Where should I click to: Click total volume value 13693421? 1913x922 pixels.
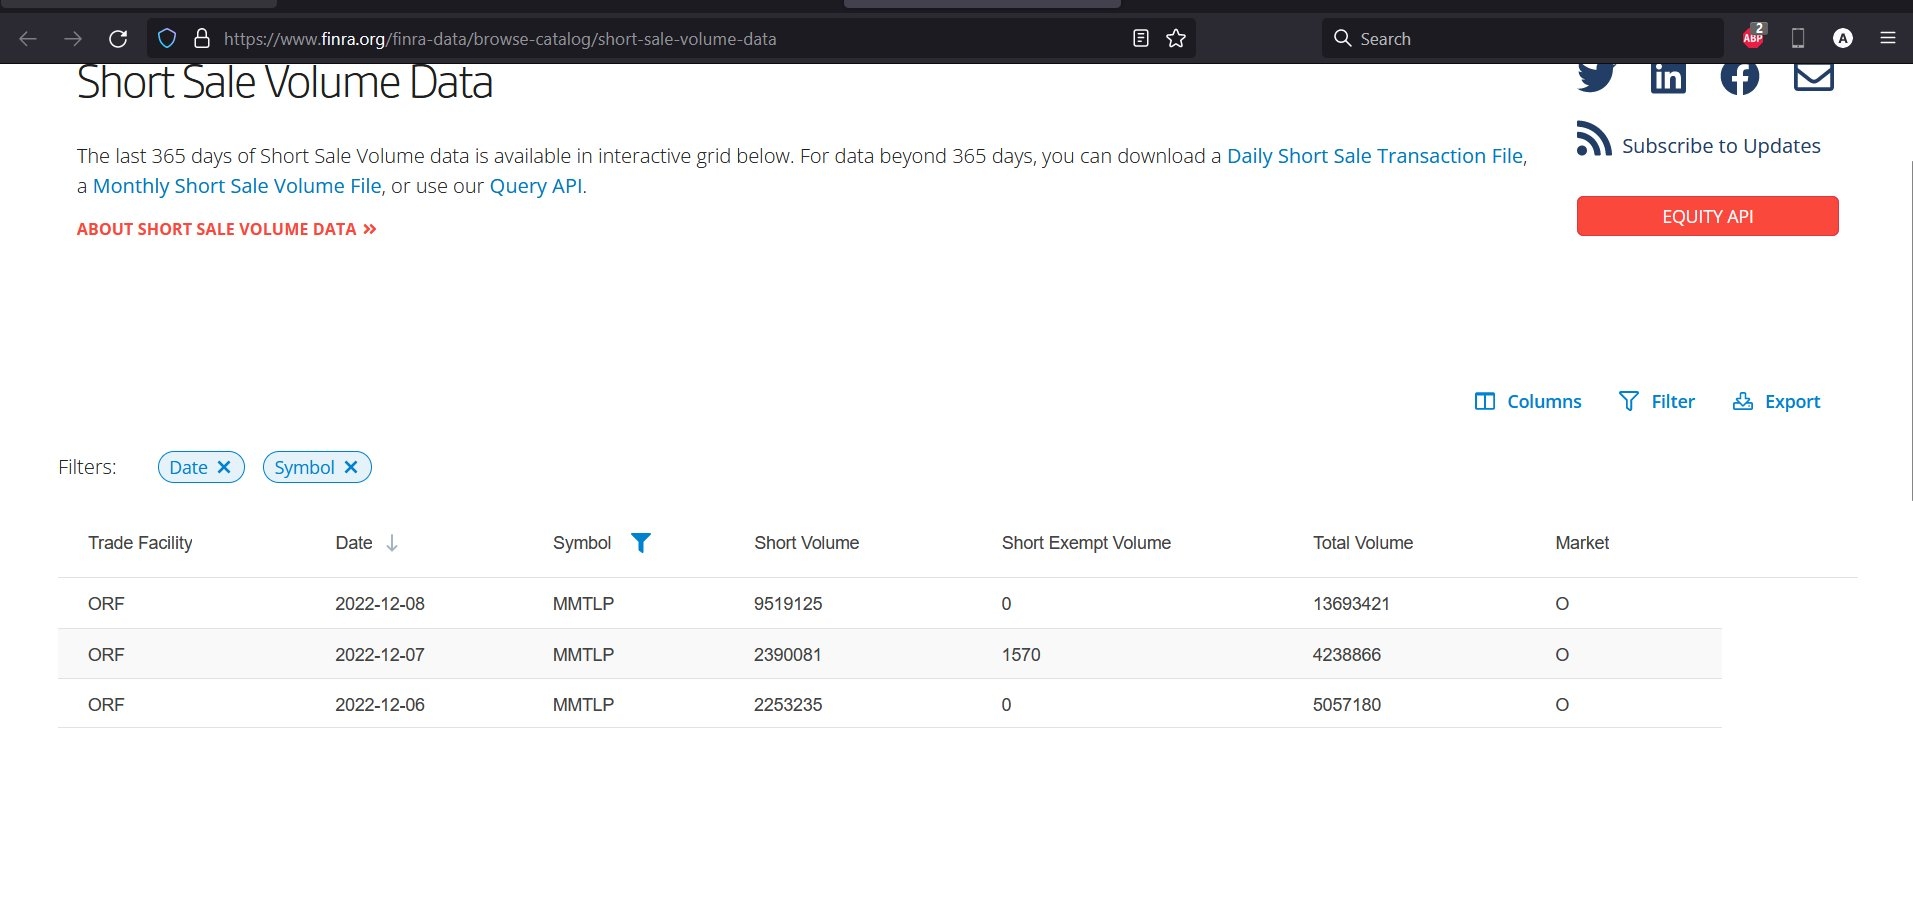(x=1351, y=604)
